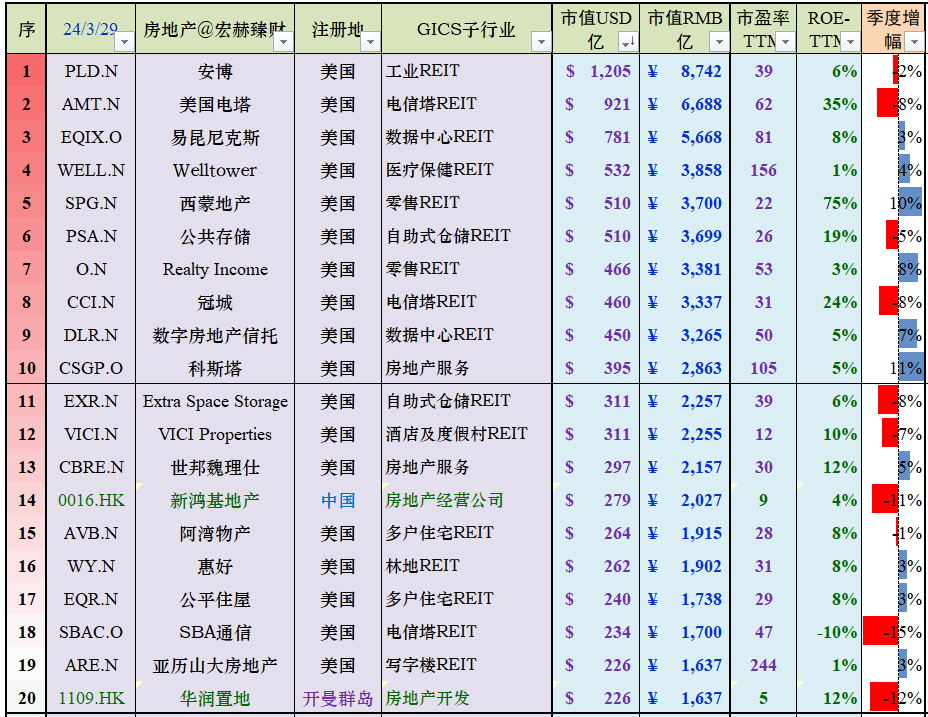The image size is (928, 717).
Task: Open the GICS子行业 column filter dropdown
Action: [x=541, y=43]
